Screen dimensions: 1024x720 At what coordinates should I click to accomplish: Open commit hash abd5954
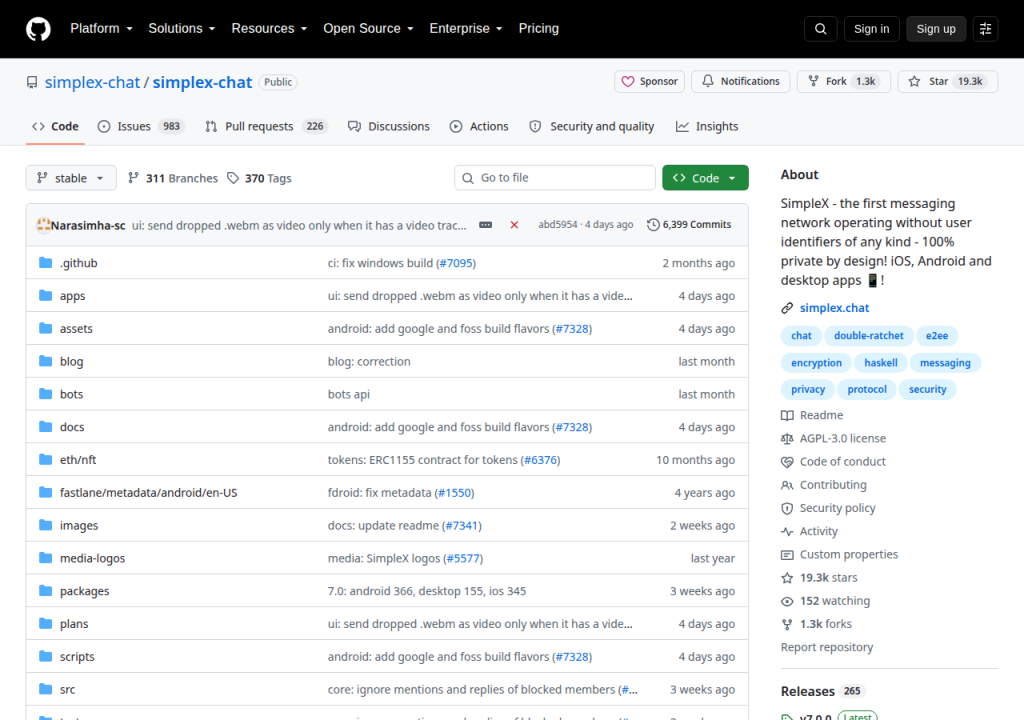coord(558,225)
